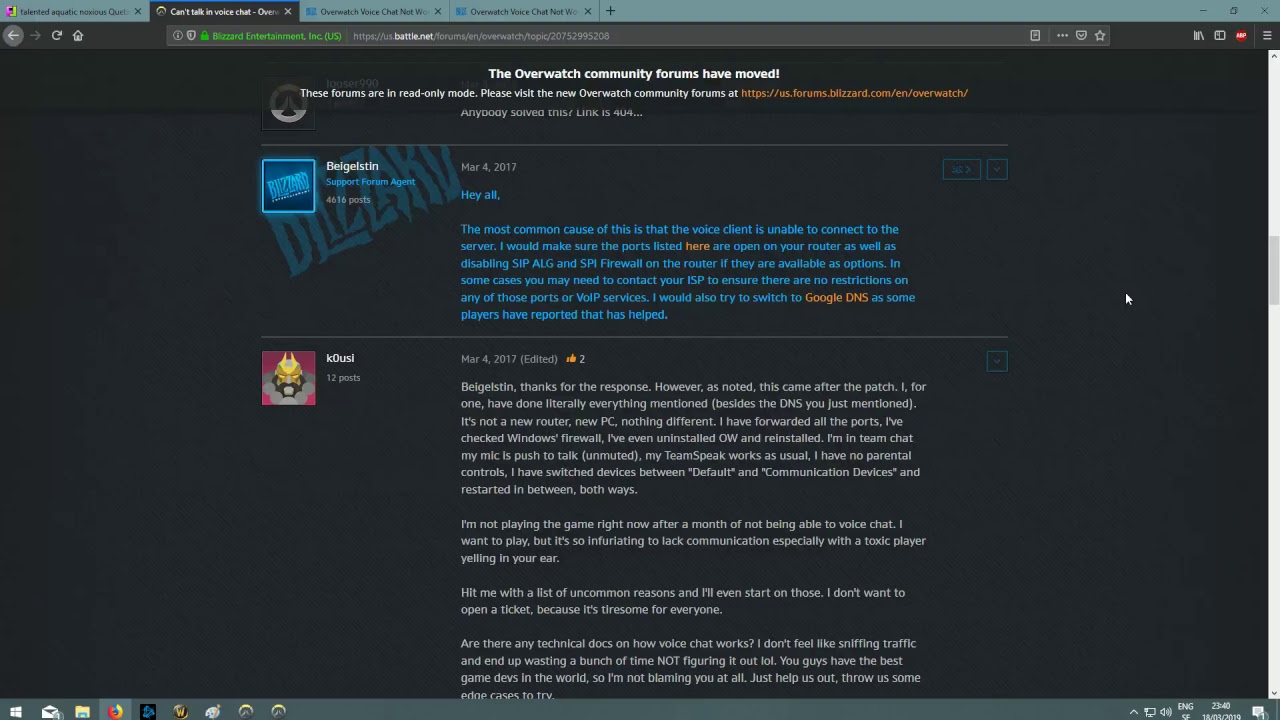Open File Explorer from taskbar
The height and width of the screenshot is (720, 1280).
click(x=83, y=712)
